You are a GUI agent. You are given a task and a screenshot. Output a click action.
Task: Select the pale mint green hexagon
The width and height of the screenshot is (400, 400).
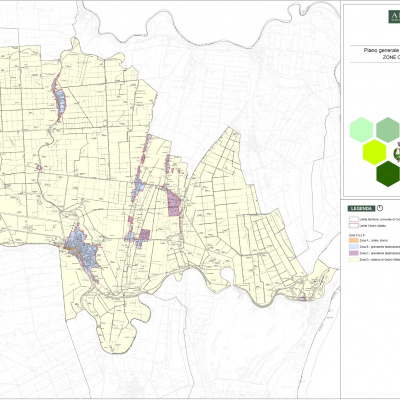tap(361, 130)
